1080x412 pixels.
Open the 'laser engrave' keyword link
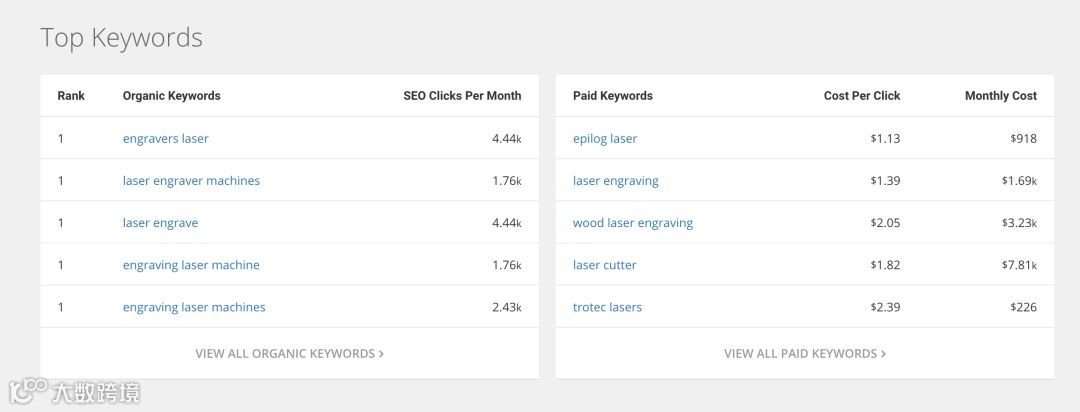(x=160, y=223)
